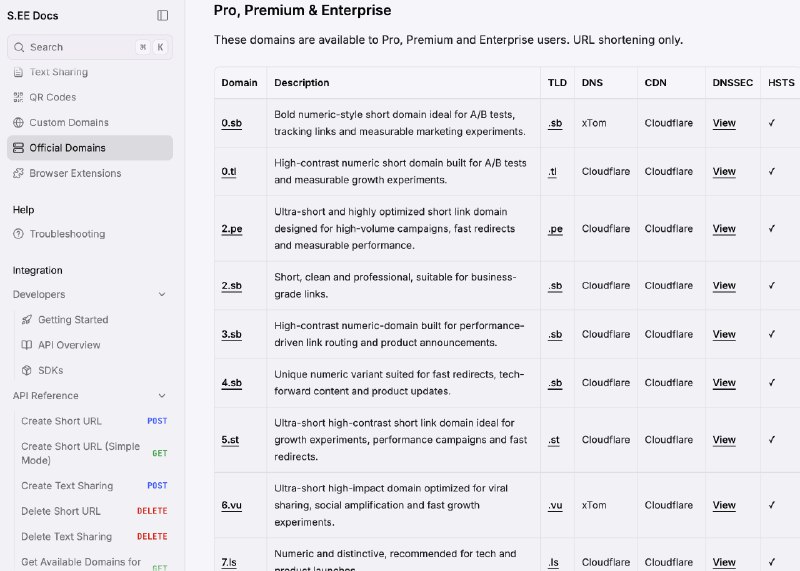Toggle the sidebar collapse icon
Screen dimensions: 800x571
point(163,15)
